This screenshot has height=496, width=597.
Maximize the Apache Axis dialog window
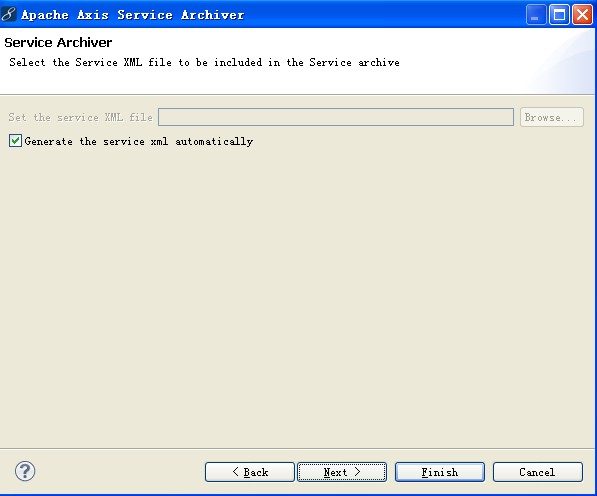pyautogui.click(x=559, y=15)
